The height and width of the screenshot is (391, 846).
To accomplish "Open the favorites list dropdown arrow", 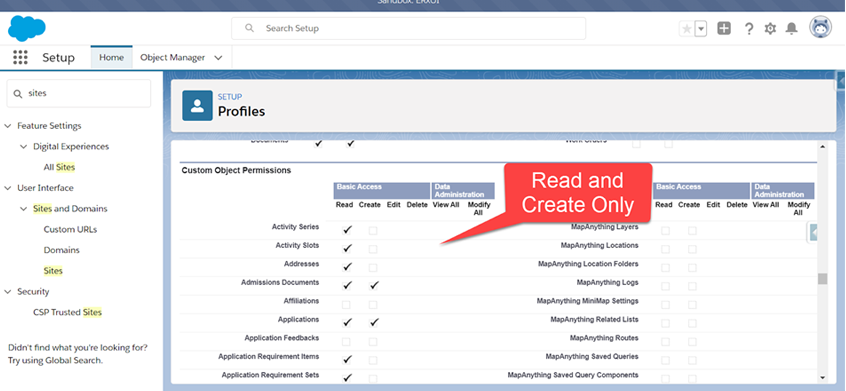I will (701, 29).
